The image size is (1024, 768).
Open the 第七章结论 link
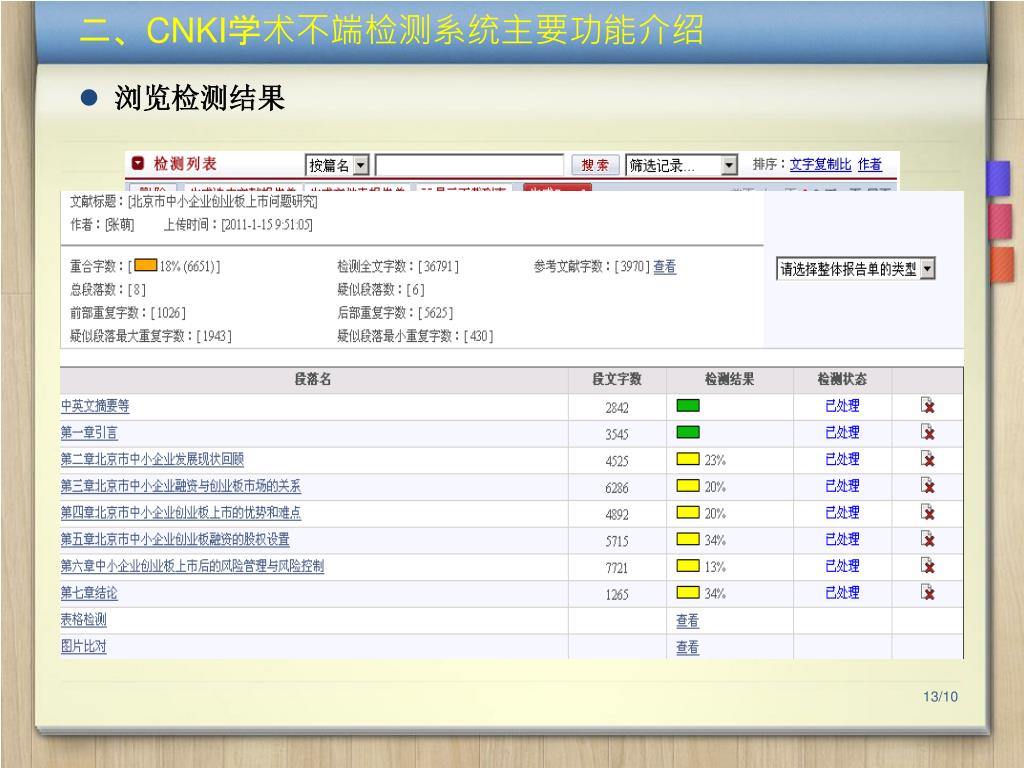(89, 593)
